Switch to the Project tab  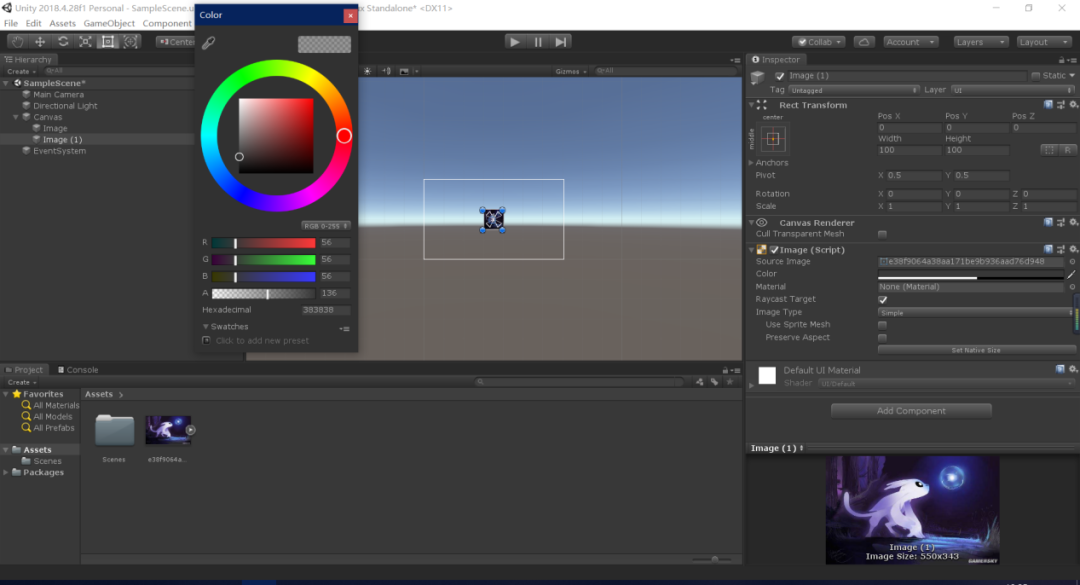(24, 370)
